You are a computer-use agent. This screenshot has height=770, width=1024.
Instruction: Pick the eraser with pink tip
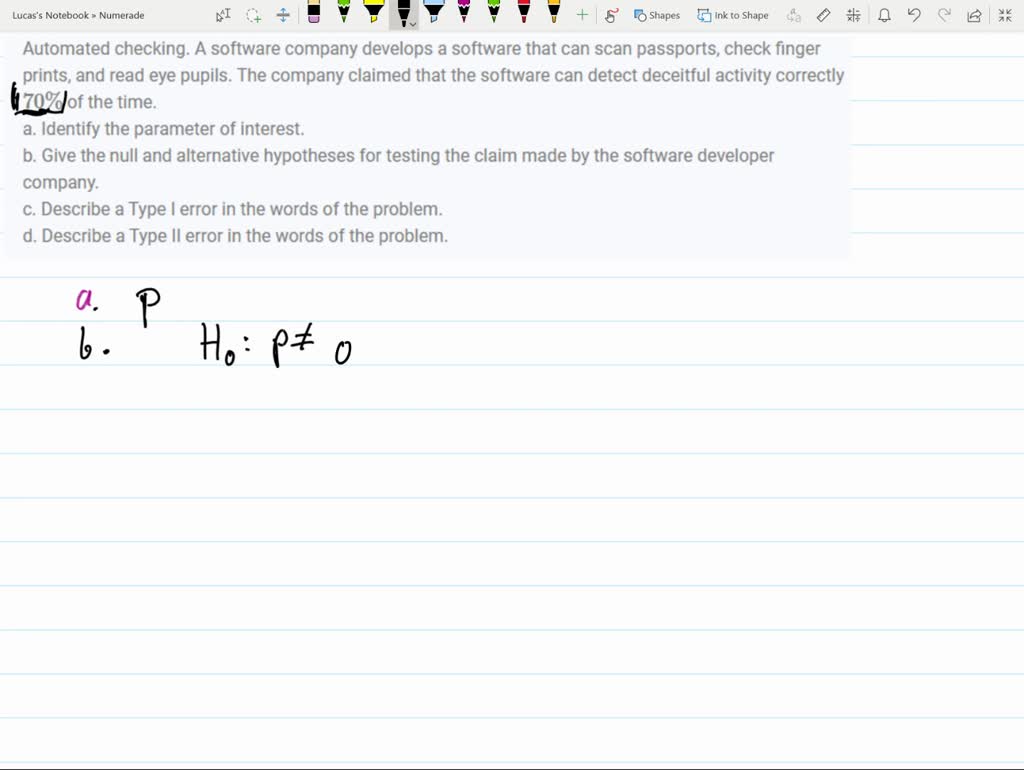(313, 12)
